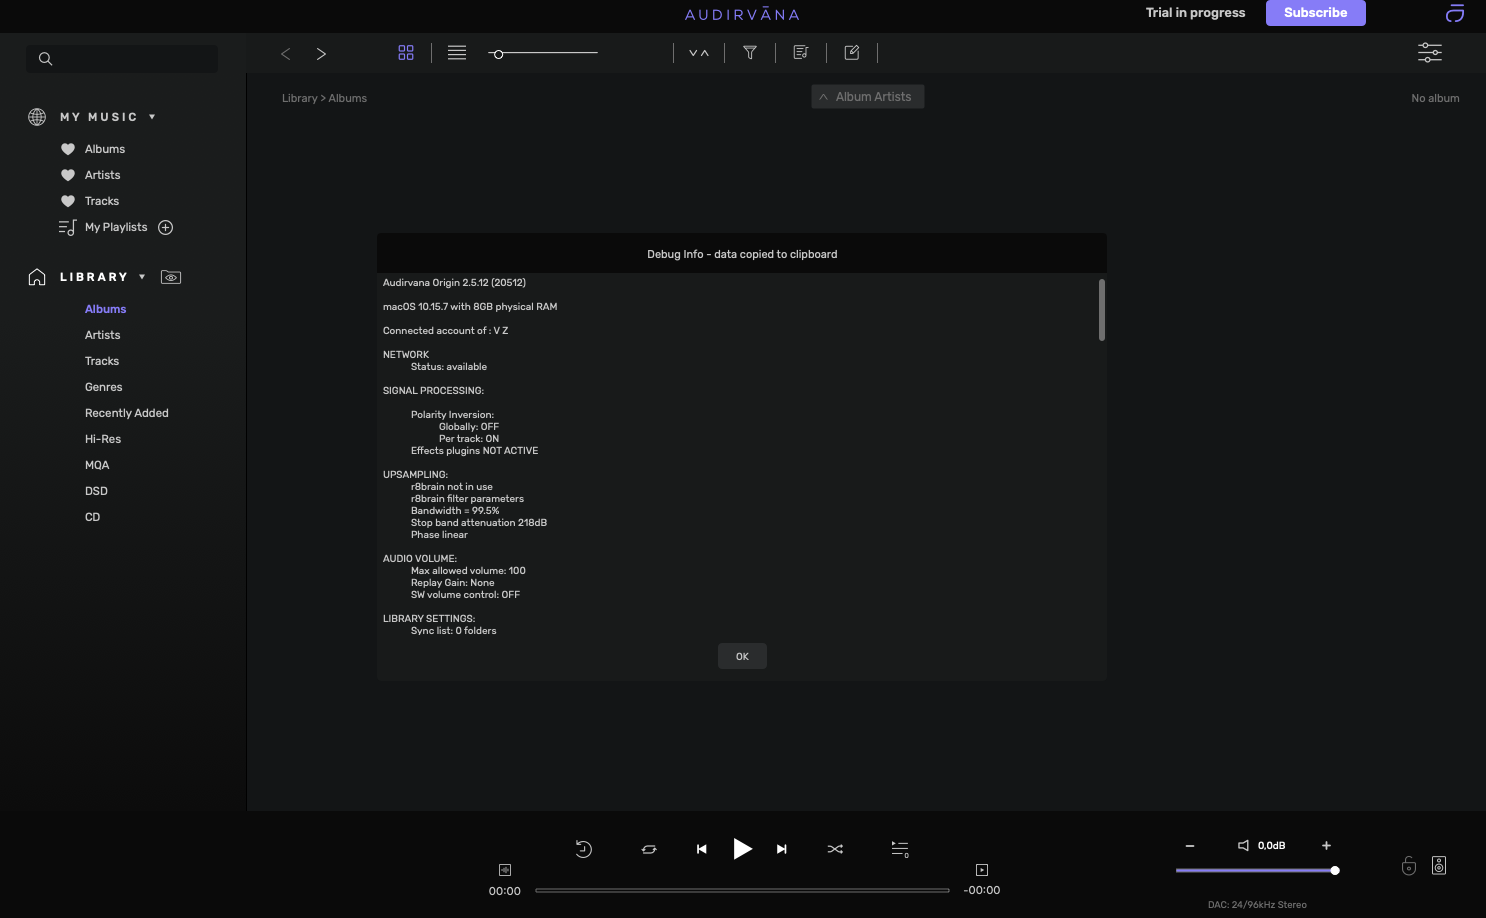Open the audio settings sliders icon
The image size is (1486, 918).
[1429, 53]
